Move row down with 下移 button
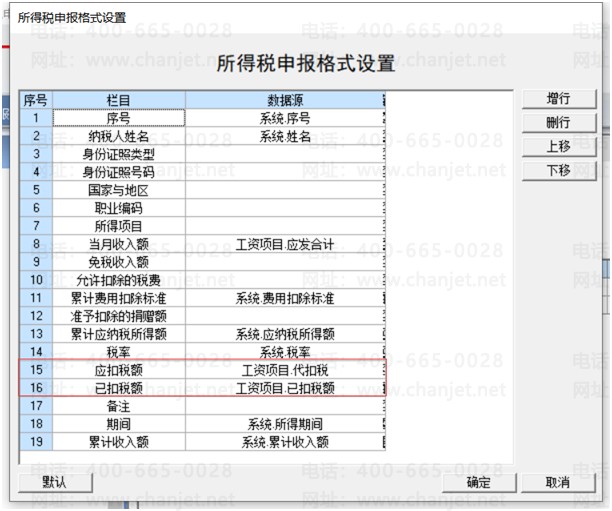This screenshot has width=612, height=511. [559, 171]
